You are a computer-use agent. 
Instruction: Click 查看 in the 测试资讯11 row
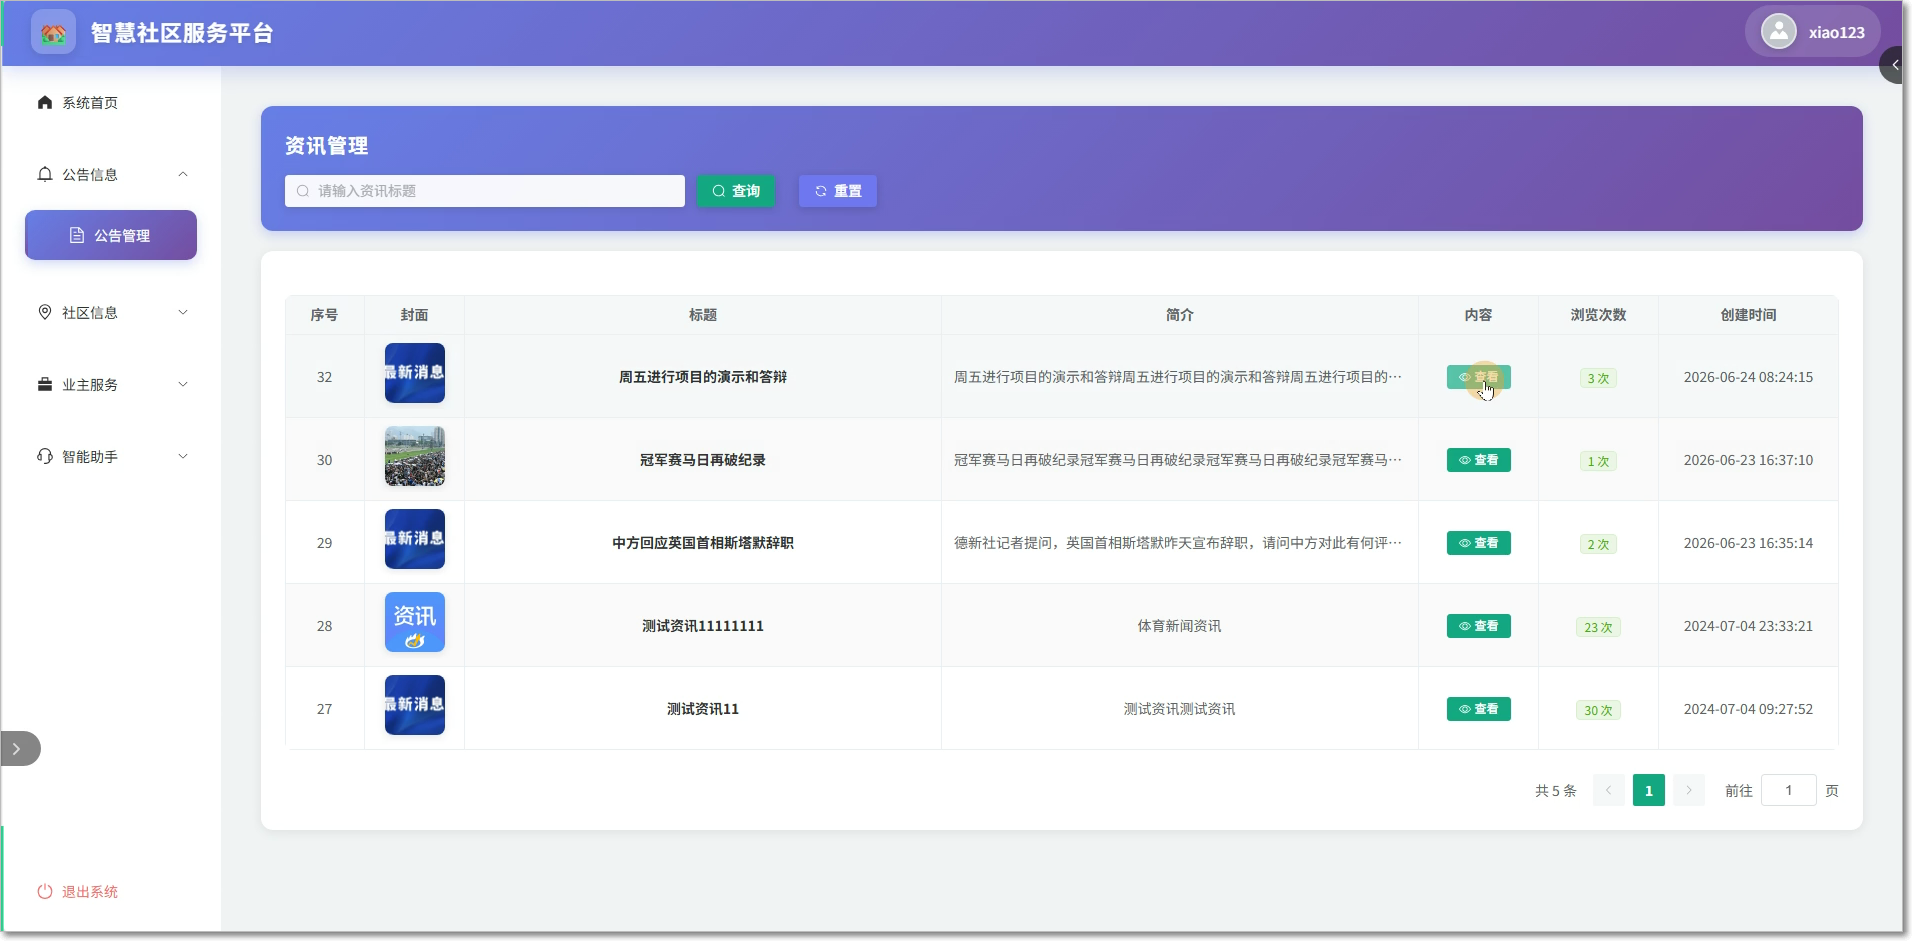1478,709
